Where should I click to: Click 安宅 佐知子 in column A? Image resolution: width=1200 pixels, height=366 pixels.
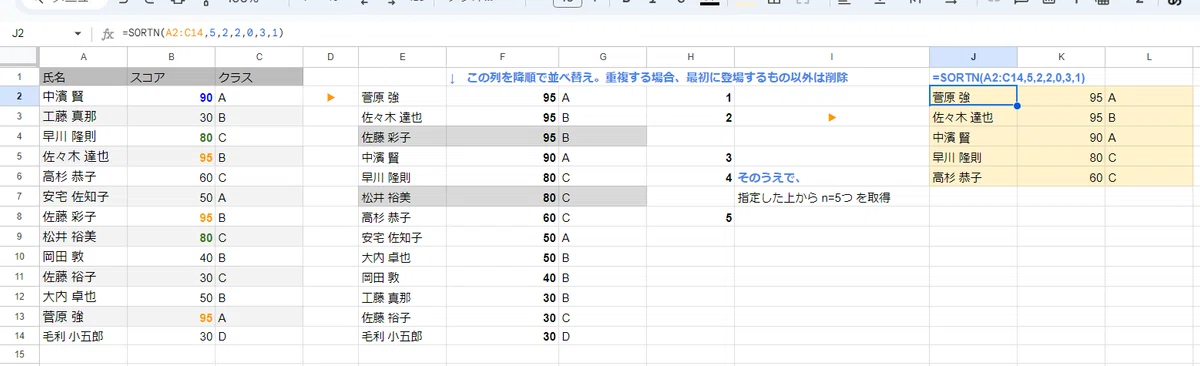(x=83, y=197)
